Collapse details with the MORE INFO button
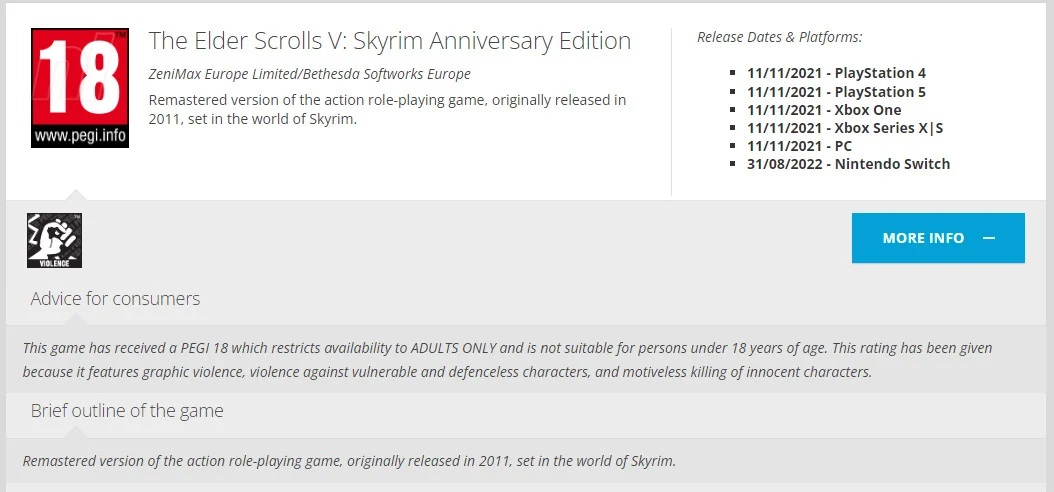The height and width of the screenshot is (492, 1054). [938, 238]
